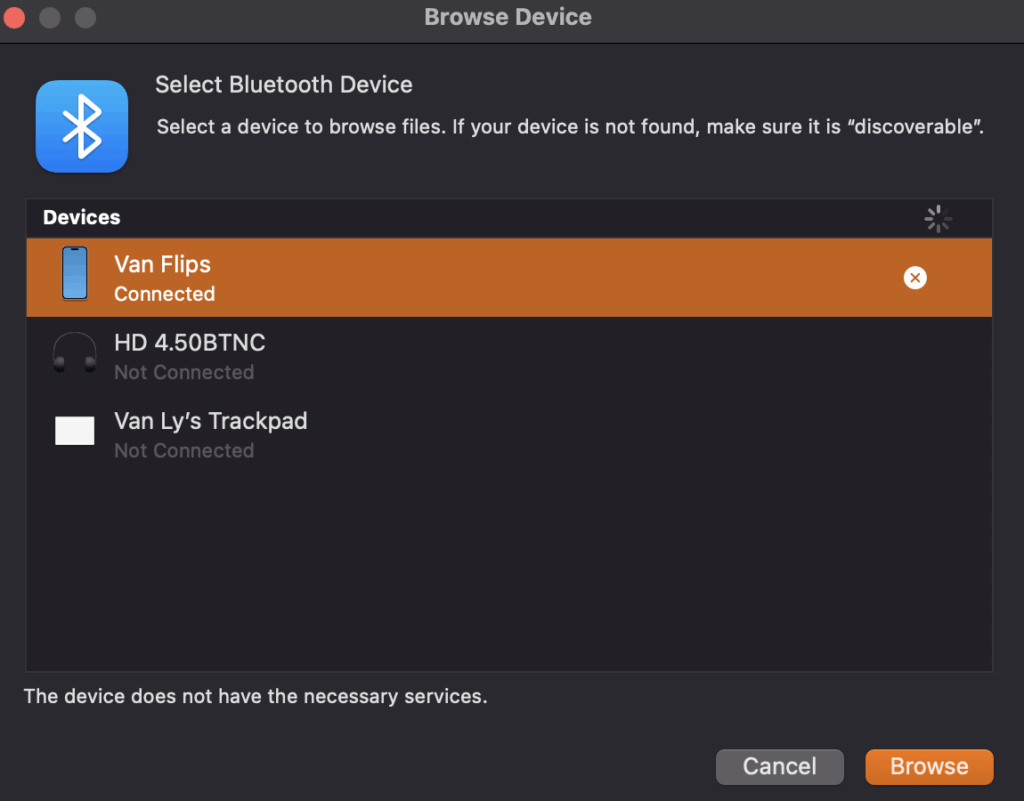Click Not Connected status under Van Ly's Trackpad

click(x=184, y=450)
